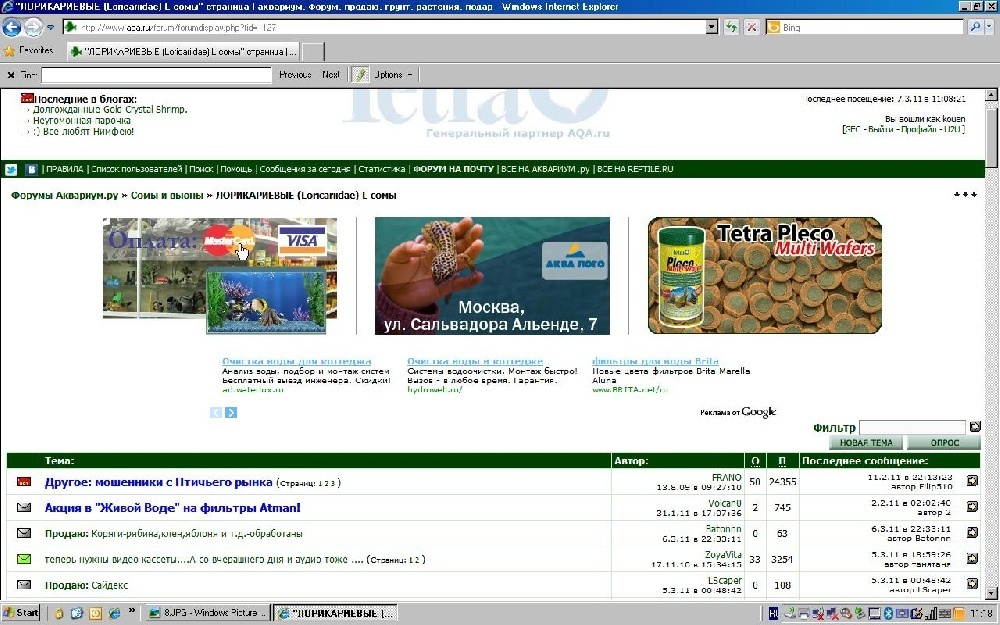
Task: Click Previous in the Find bar
Action: point(295,75)
